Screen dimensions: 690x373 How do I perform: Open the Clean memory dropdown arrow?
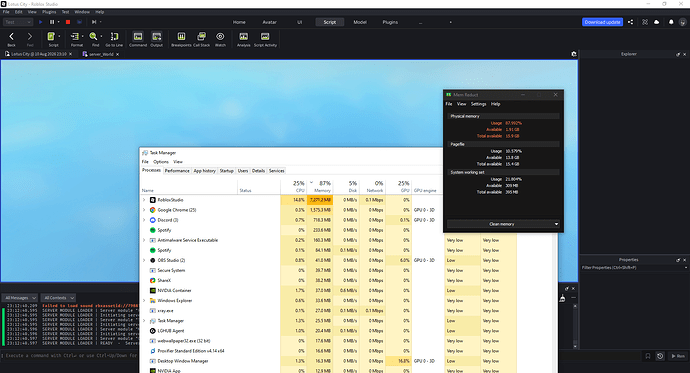pyautogui.click(x=556, y=224)
